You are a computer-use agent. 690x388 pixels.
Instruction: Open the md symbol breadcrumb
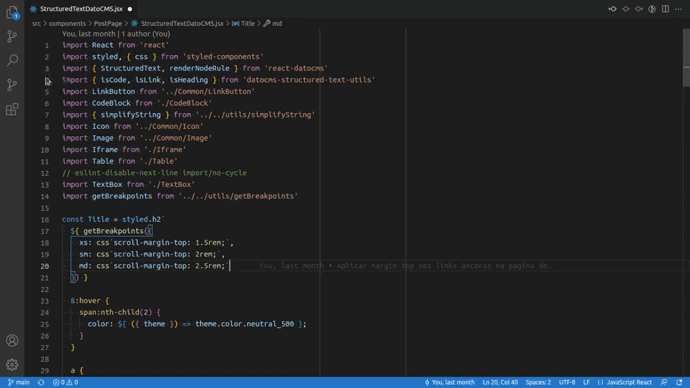click(x=273, y=23)
